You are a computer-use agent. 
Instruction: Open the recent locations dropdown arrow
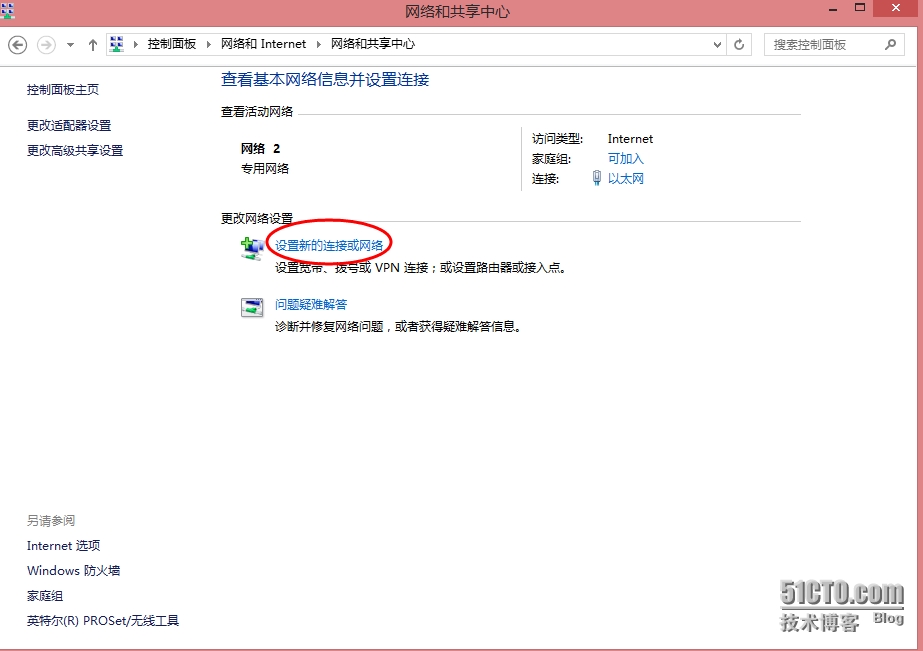pos(70,45)
